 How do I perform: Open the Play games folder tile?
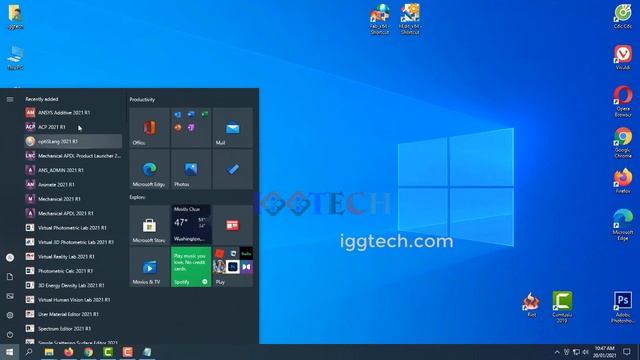coord(233,267)
